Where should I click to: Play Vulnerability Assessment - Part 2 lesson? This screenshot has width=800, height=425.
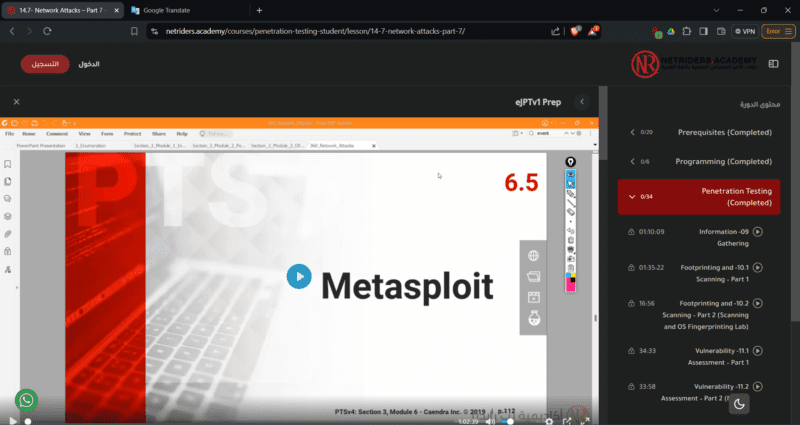coord(758,386)
